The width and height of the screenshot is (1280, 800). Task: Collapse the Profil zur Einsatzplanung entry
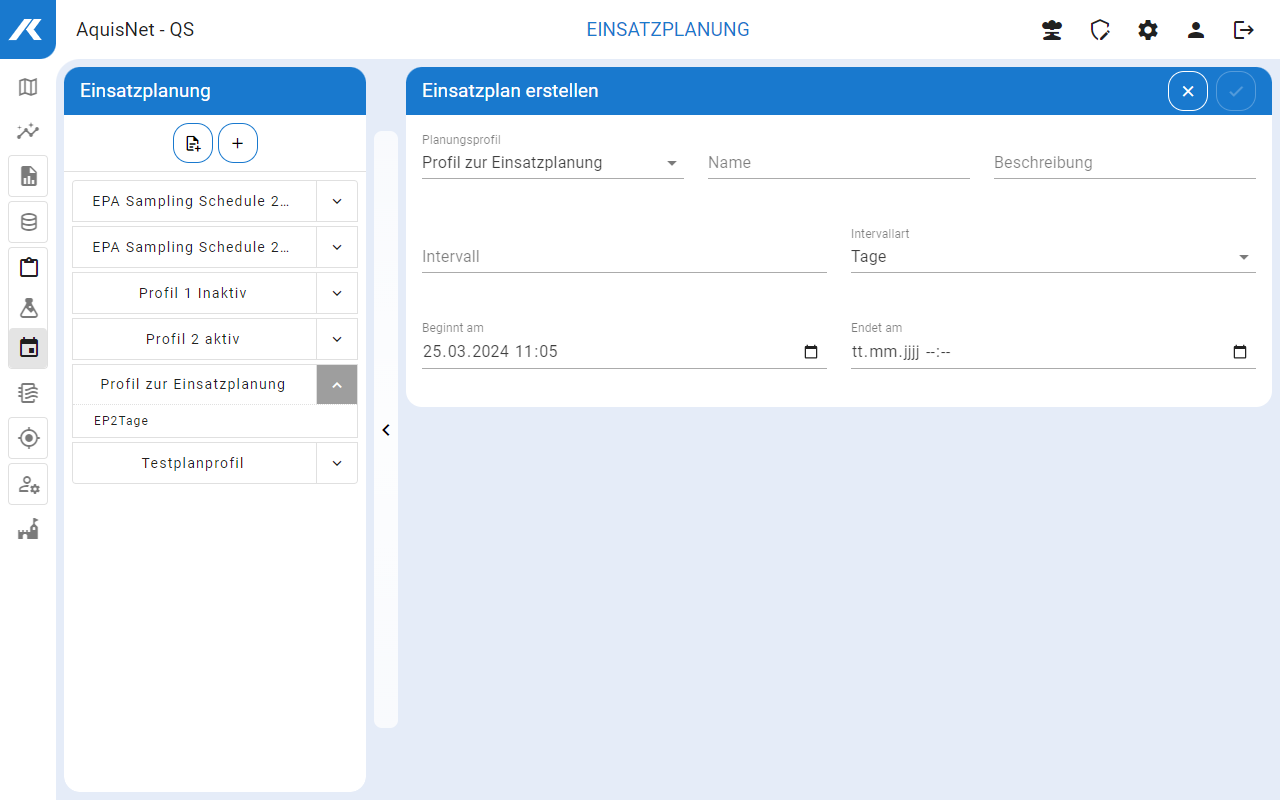coord(337,385)
